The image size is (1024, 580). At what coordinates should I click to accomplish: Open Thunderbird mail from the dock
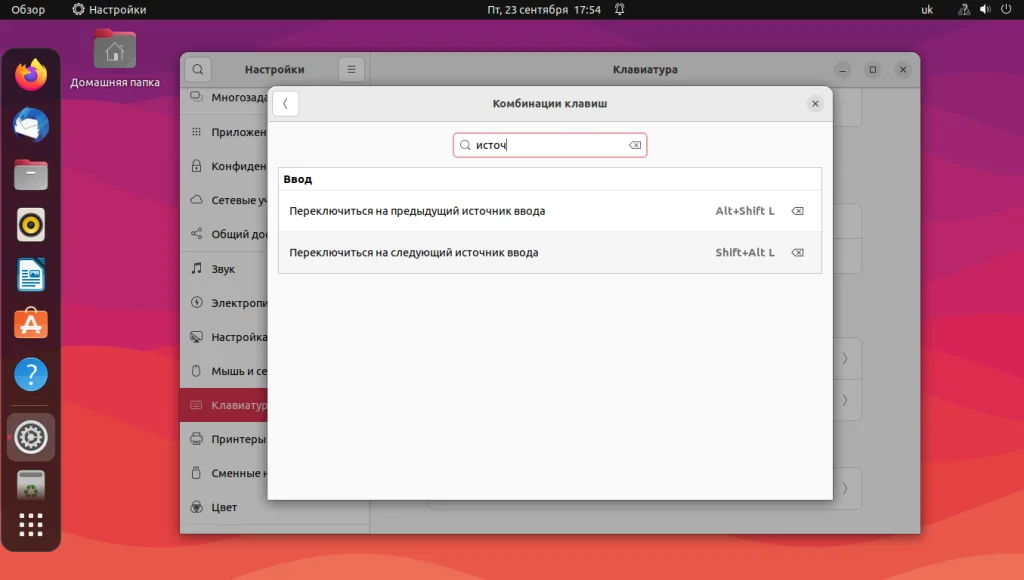[31, 125]
